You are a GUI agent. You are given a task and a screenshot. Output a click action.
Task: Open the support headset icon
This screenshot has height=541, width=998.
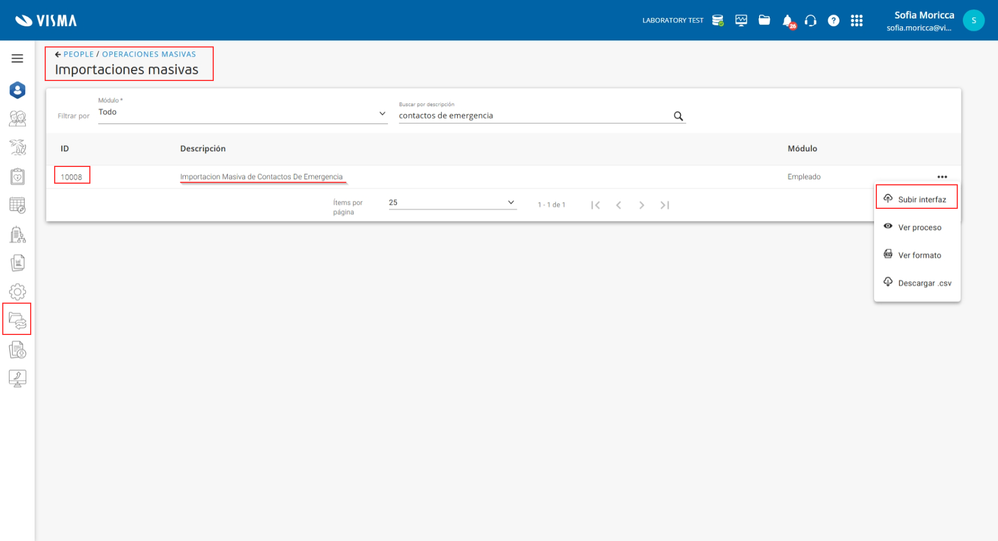(810, 21)
